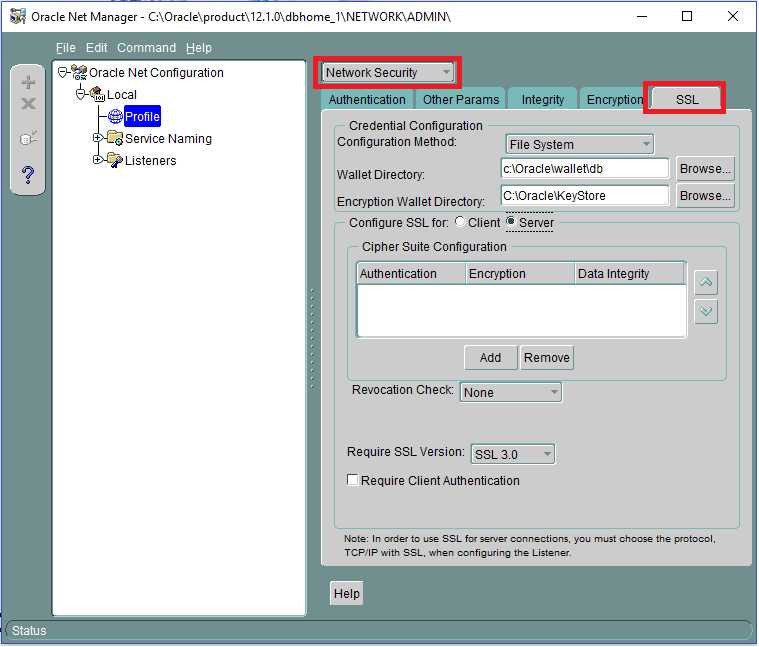Open the File menu

(x=66, y=47)
